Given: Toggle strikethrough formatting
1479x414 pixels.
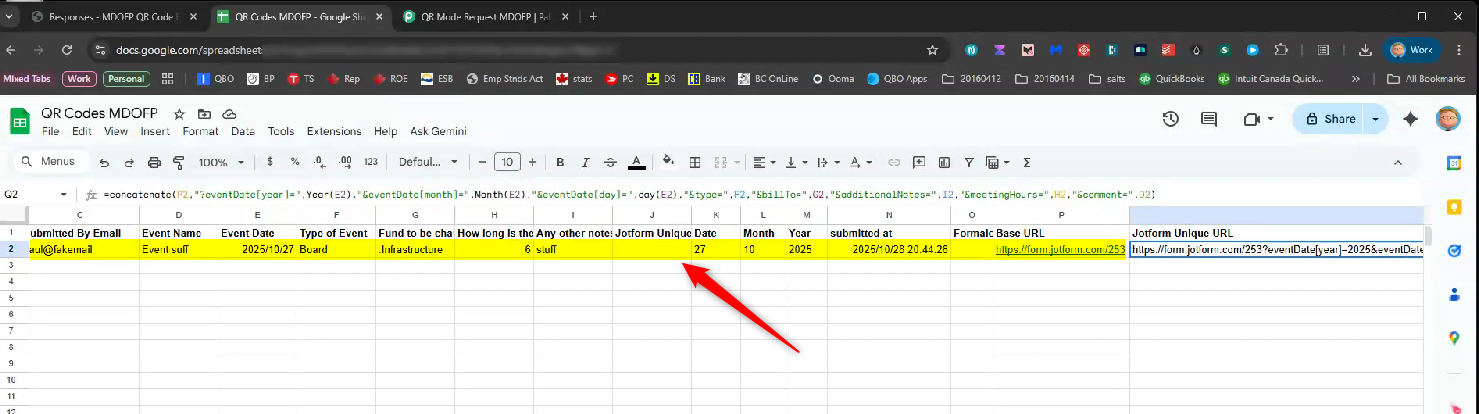Looking at the screenshot, I should [610, 162].
